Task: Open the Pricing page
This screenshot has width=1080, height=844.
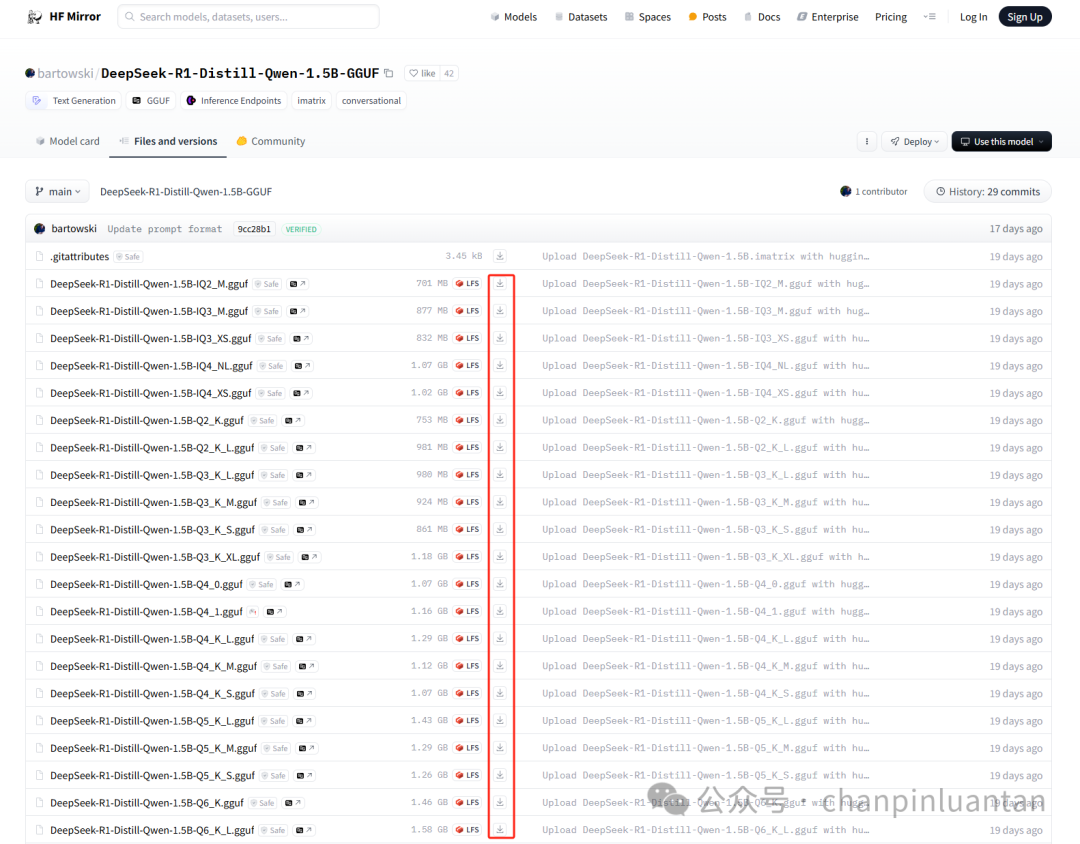Action: click(891, 17)
